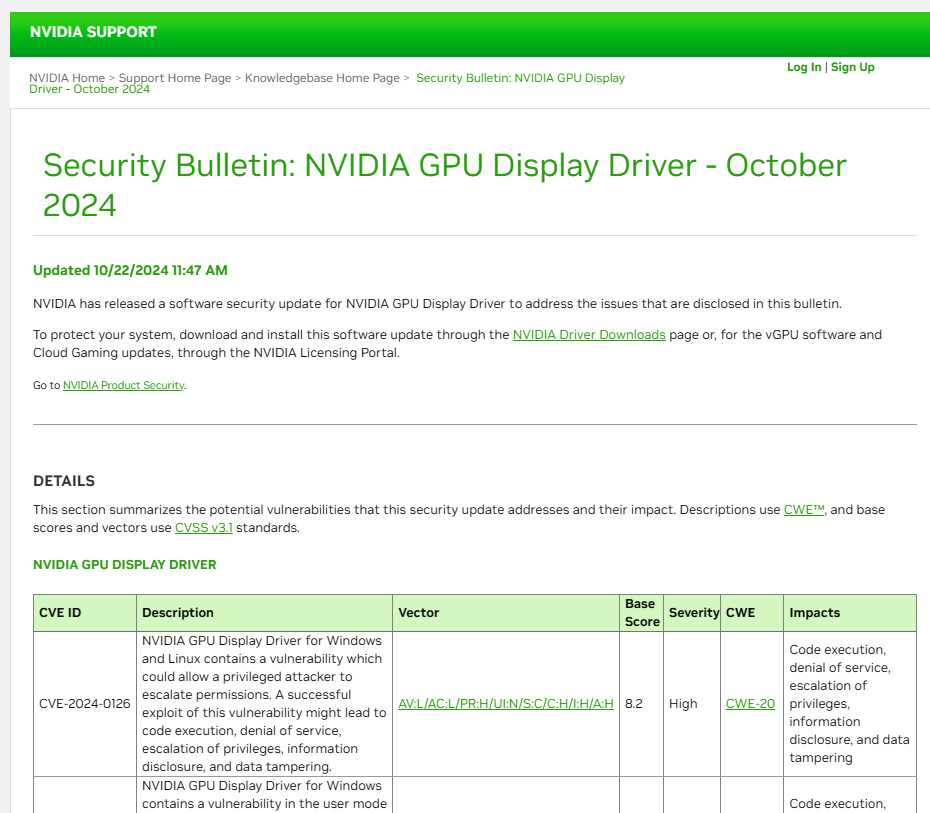The height and width of the screenshot is (813, 930).
Task: Open Support Home Page breadcrumb
Action: (175, 78)
